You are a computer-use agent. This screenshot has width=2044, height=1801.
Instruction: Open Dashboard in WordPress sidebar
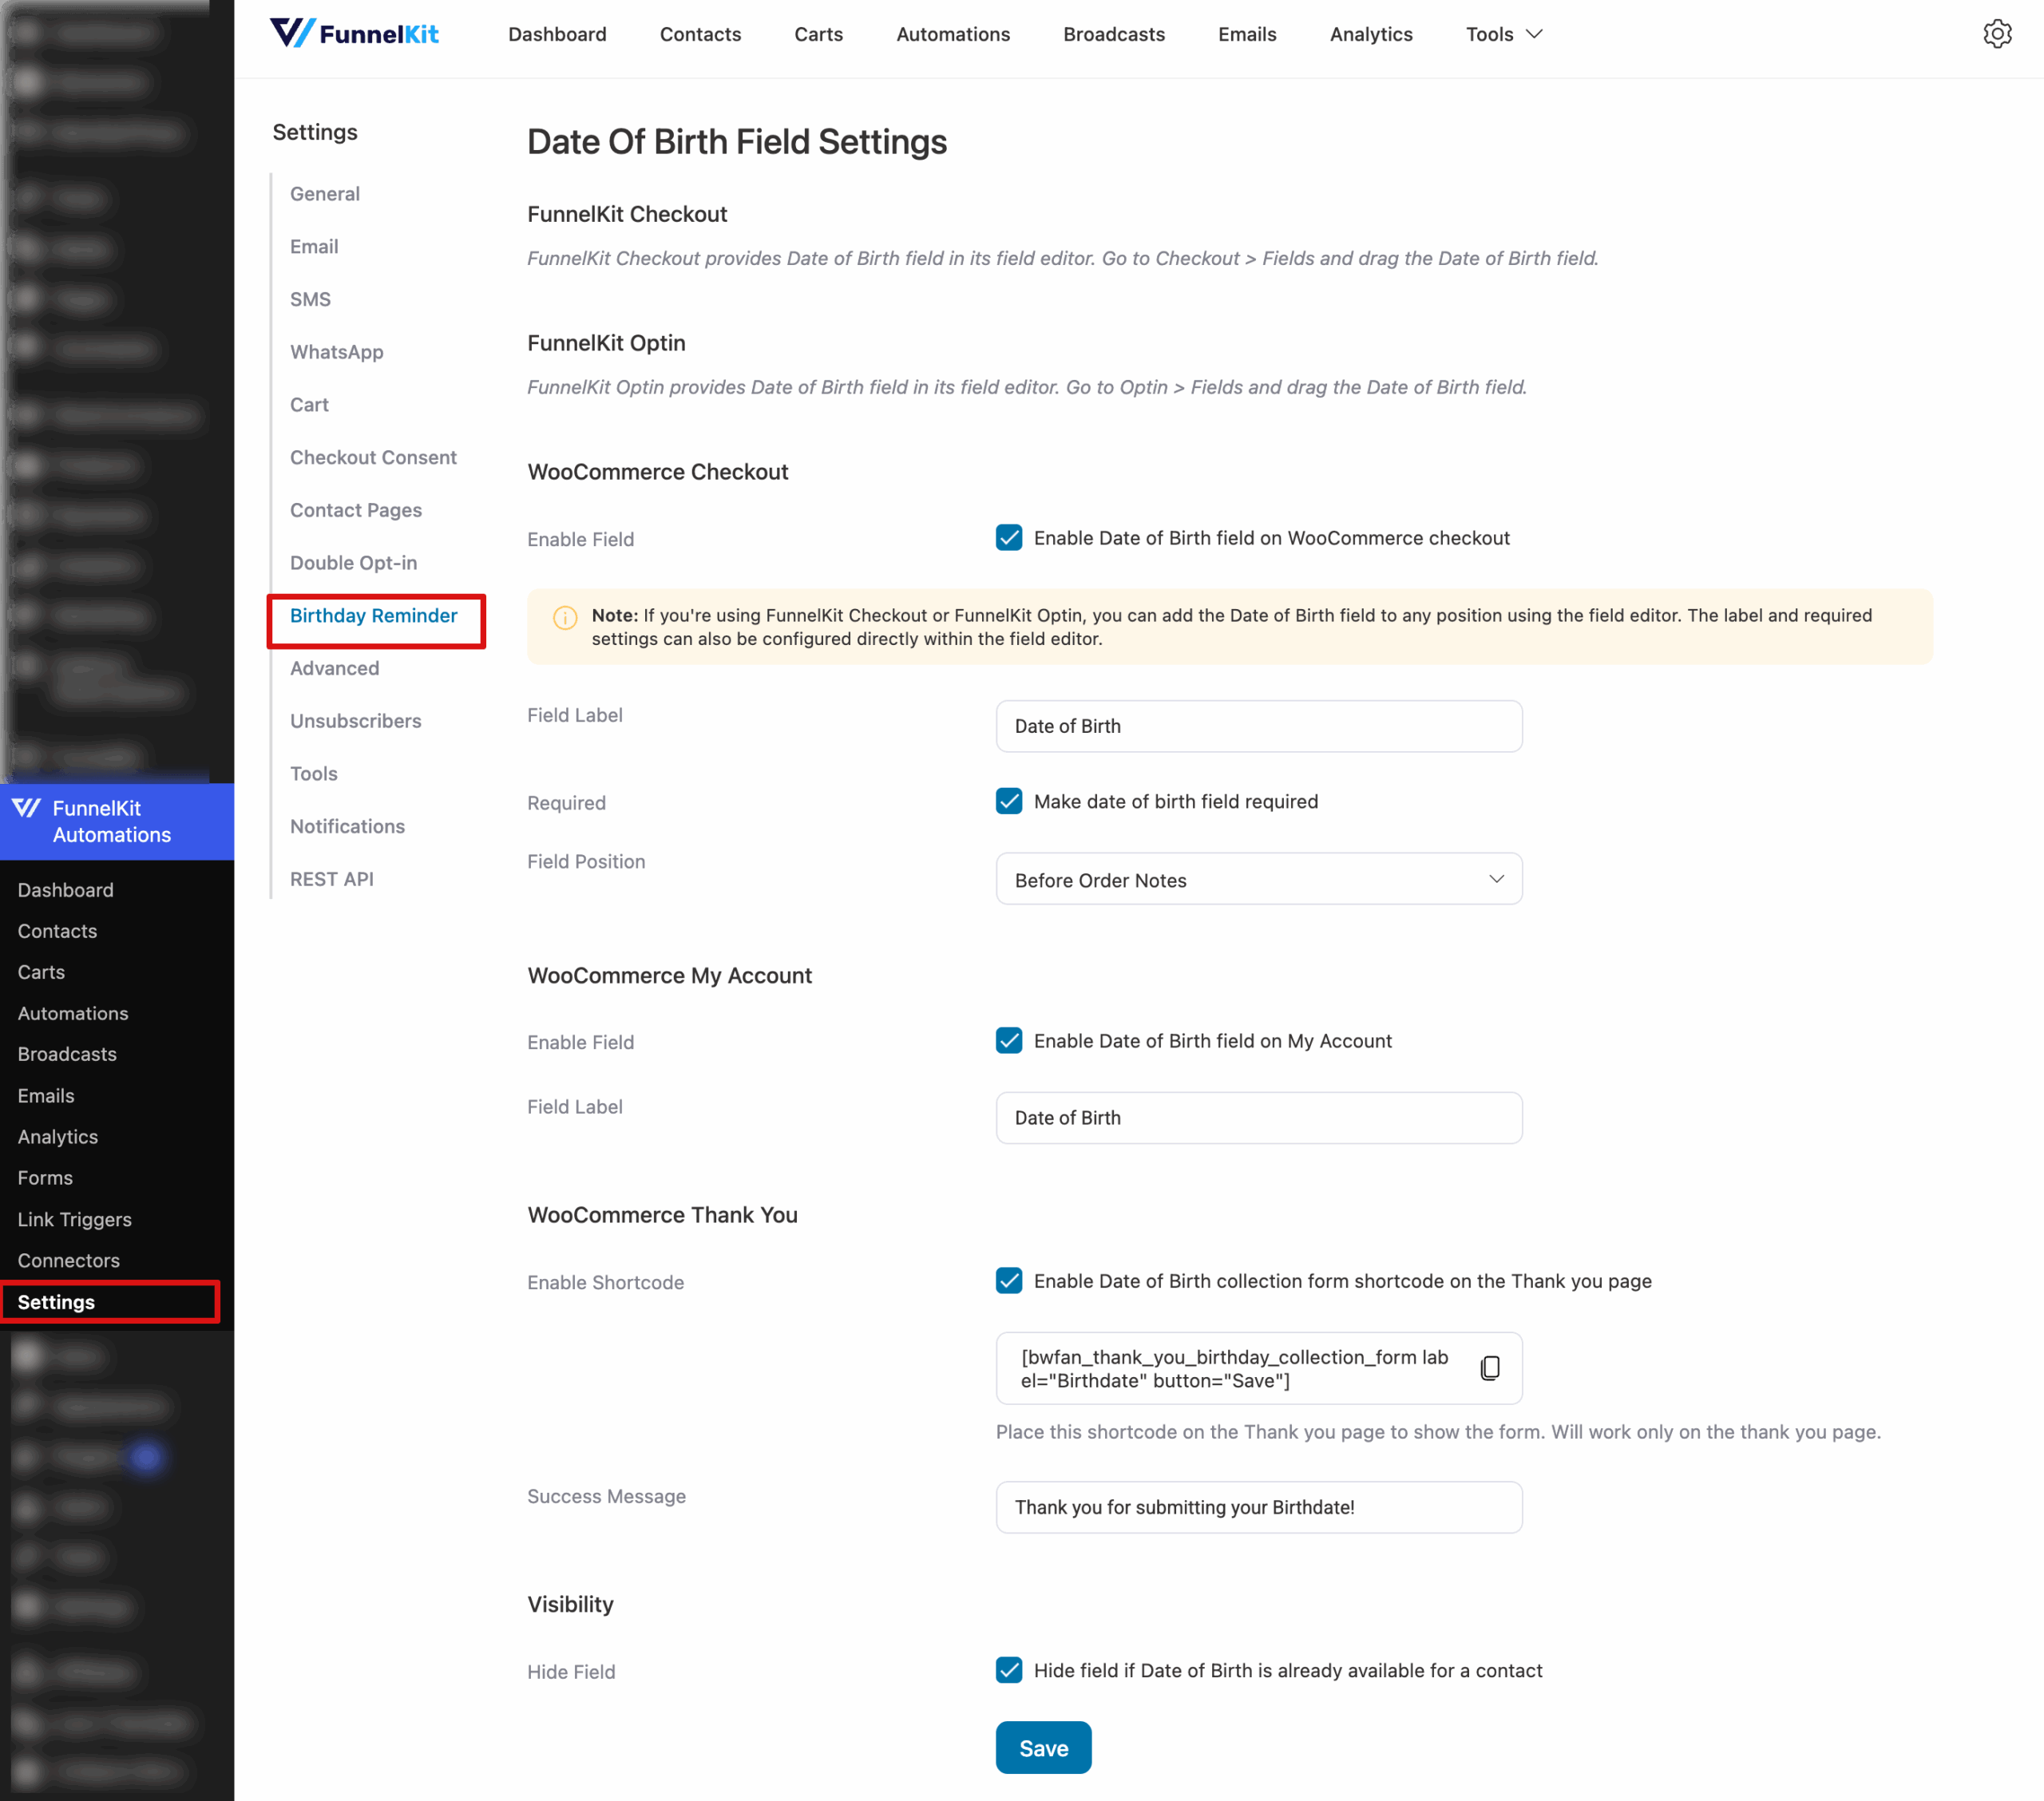[x=66, y=890]
